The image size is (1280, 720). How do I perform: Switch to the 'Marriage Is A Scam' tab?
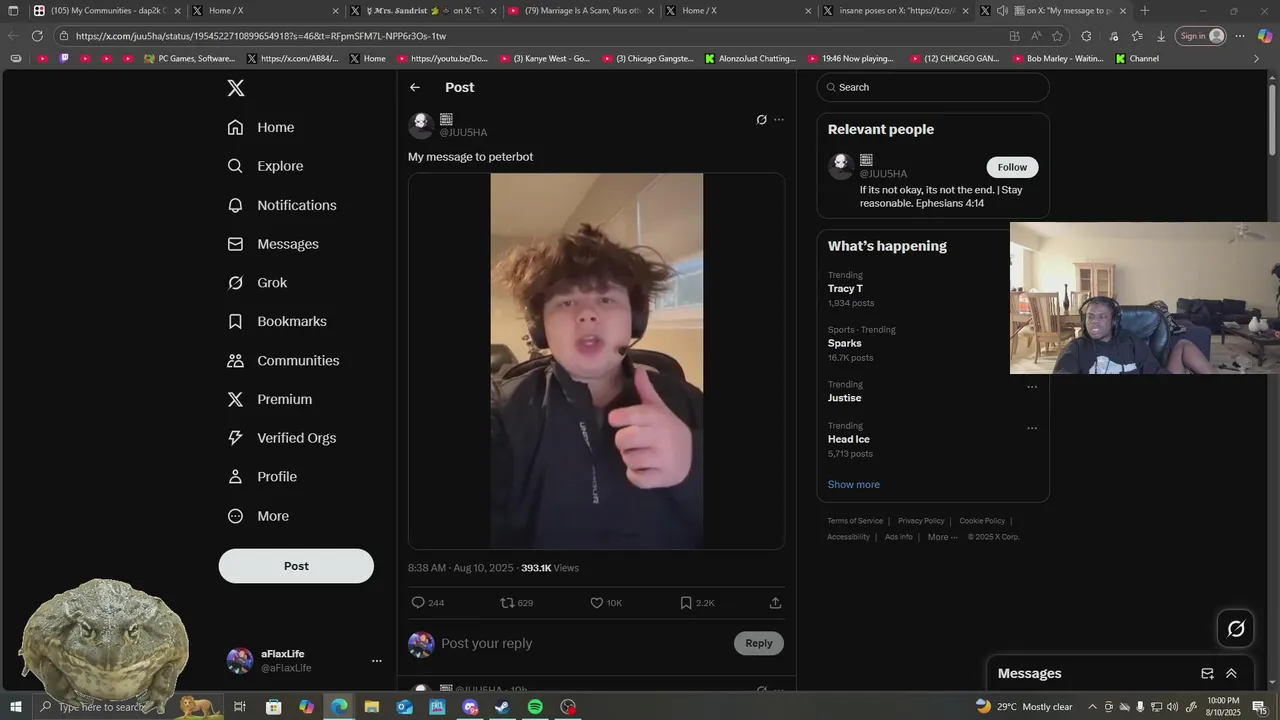pyautogui.click(x=582, y=11)
